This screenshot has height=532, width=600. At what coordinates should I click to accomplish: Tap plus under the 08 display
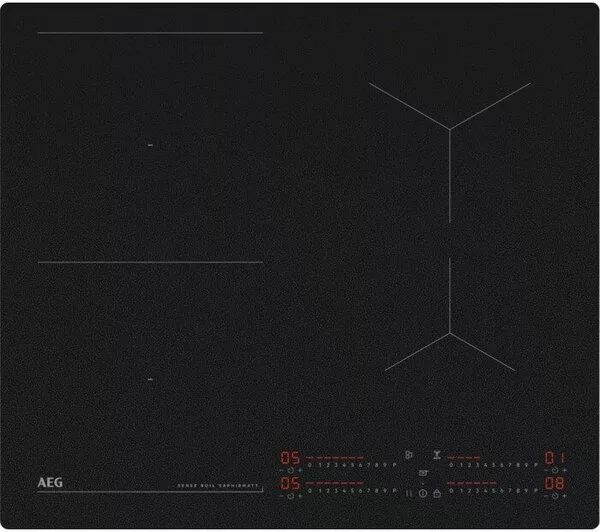click(x=565, y=496)
